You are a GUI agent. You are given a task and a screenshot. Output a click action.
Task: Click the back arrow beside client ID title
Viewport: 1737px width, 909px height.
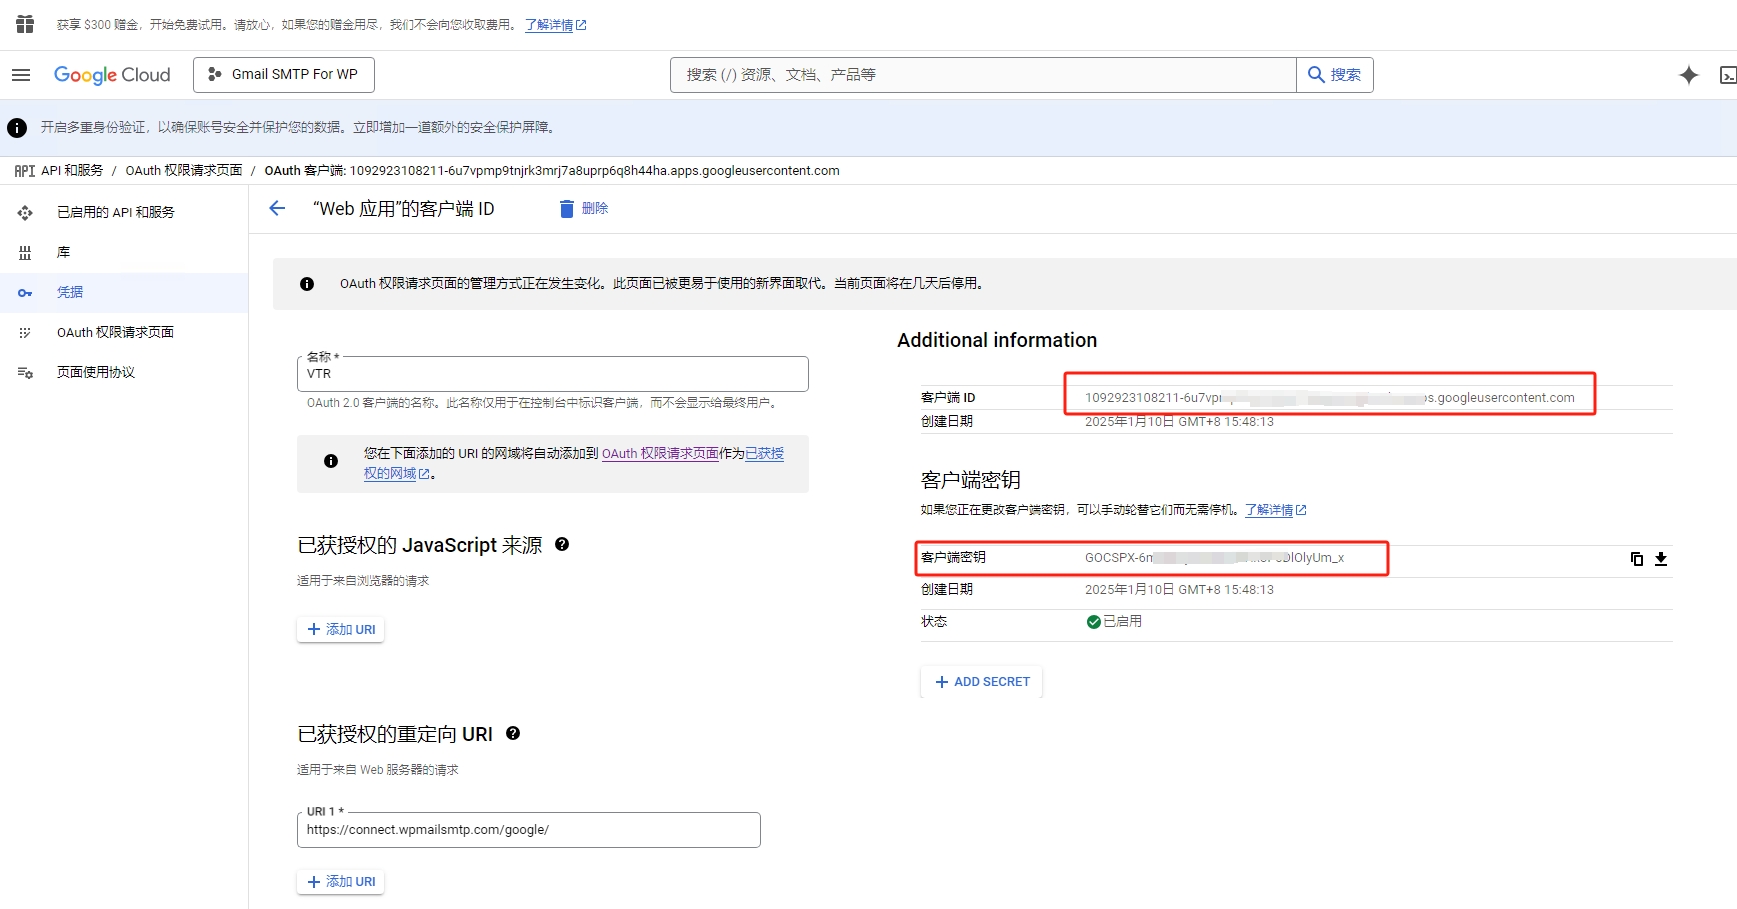pyautogui.click(x=277, y=208)
